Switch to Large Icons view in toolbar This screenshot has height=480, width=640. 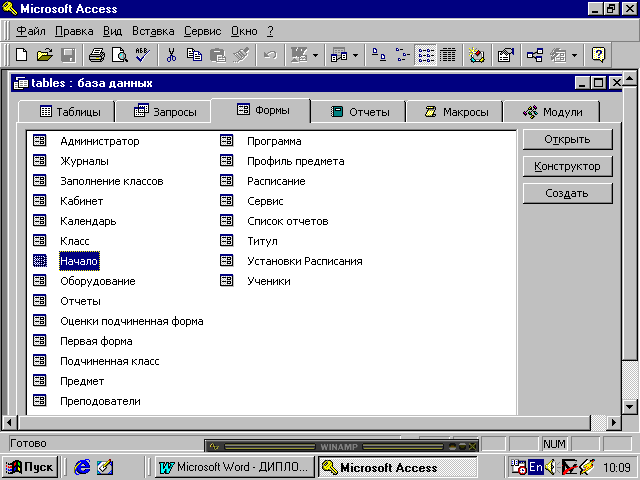click(379, 55)
